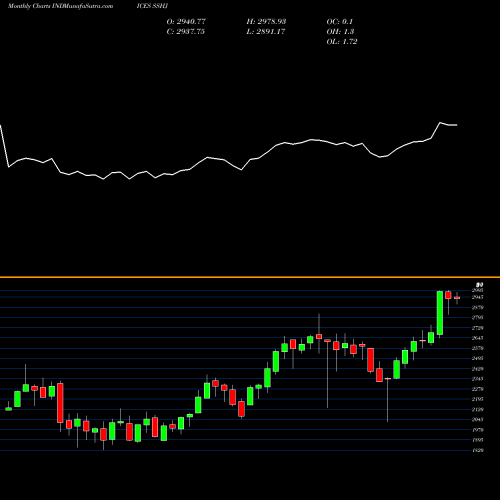
Task: Click the 2643 price axis label
Action: (x=478, y=338)
